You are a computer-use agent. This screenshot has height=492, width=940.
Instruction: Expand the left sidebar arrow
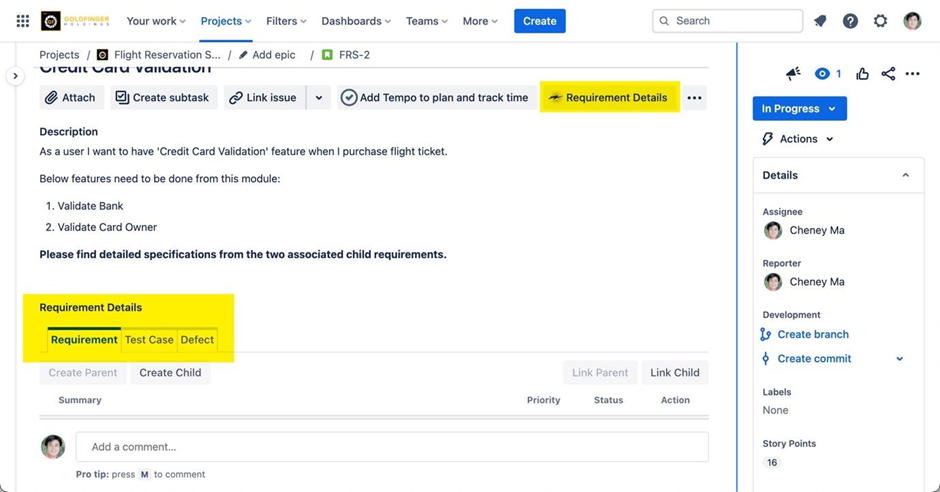15,76
